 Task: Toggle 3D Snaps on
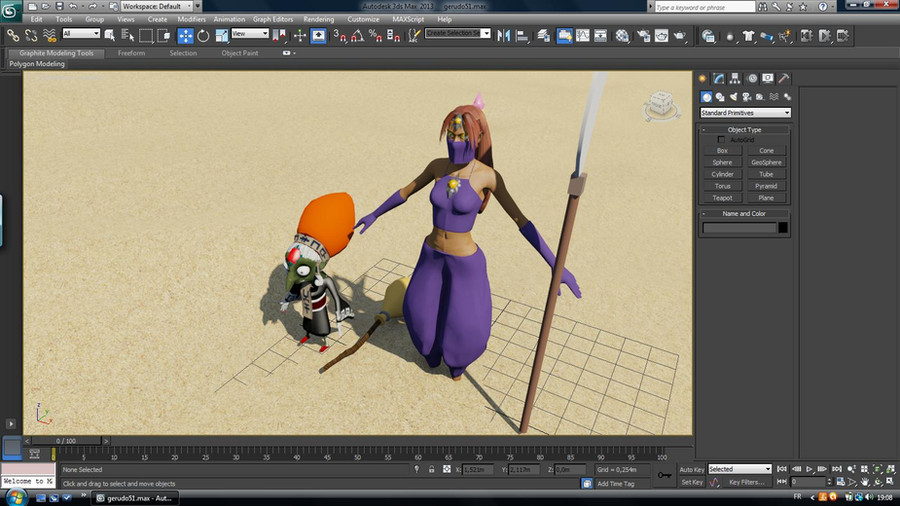(339, 36)
